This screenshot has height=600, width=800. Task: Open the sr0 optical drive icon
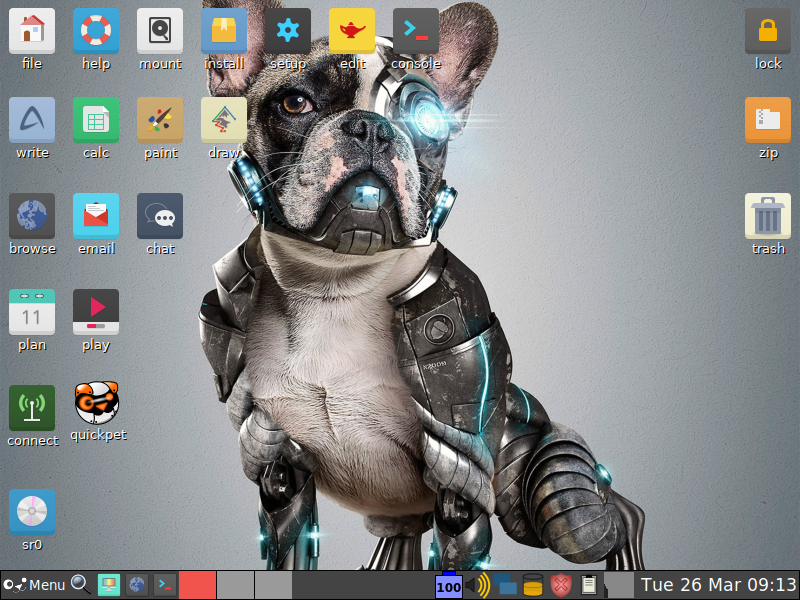32,513
